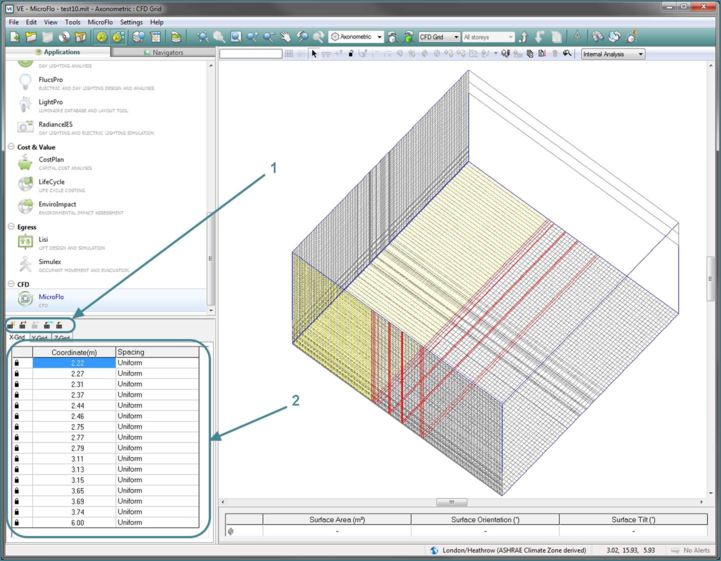Open the RadianceIES lighting simulation
The image size is (721, 561).
tap(55, 125)
